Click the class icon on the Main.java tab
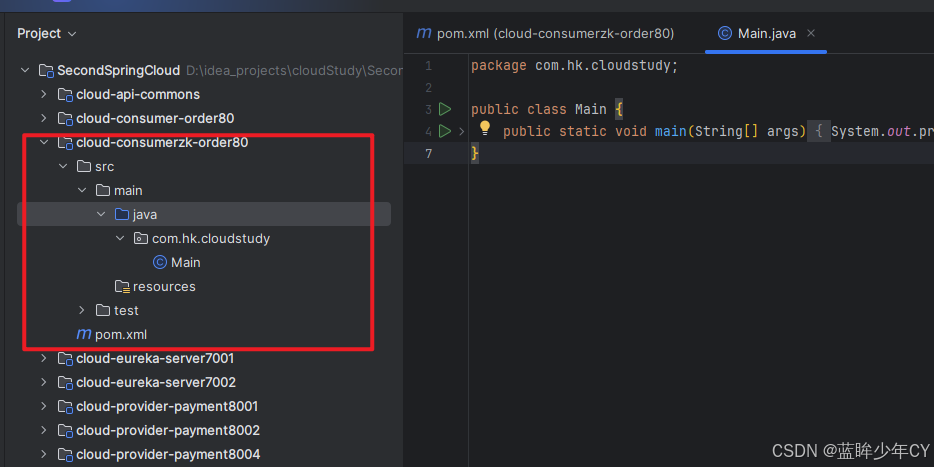 724,33
